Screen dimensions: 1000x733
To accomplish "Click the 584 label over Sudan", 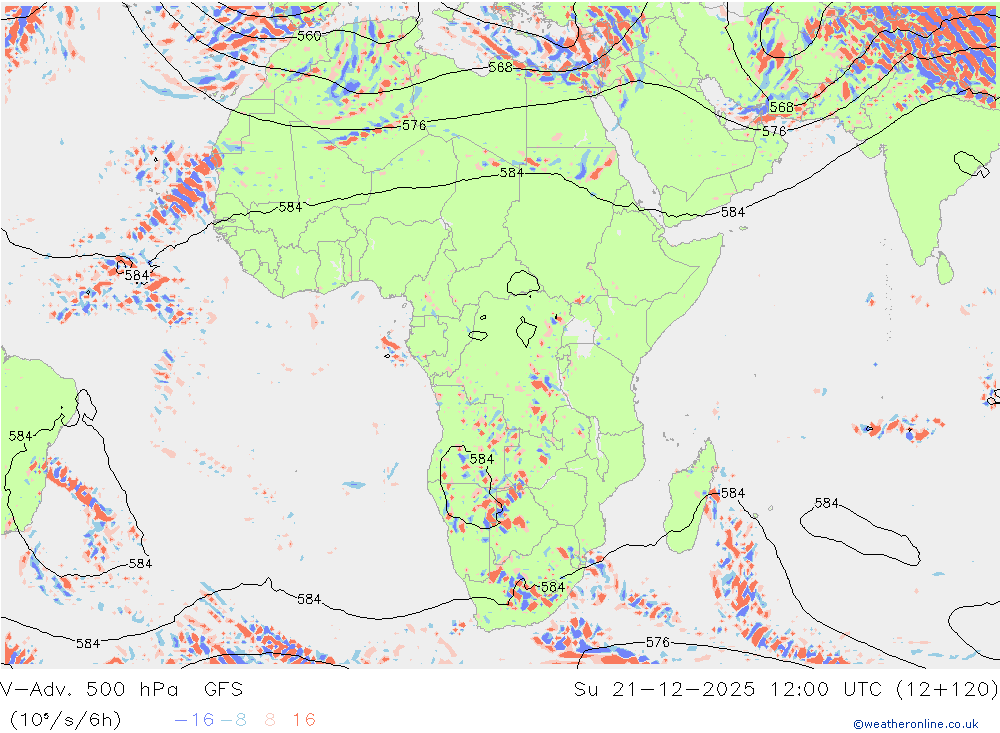I will [511, 173].
